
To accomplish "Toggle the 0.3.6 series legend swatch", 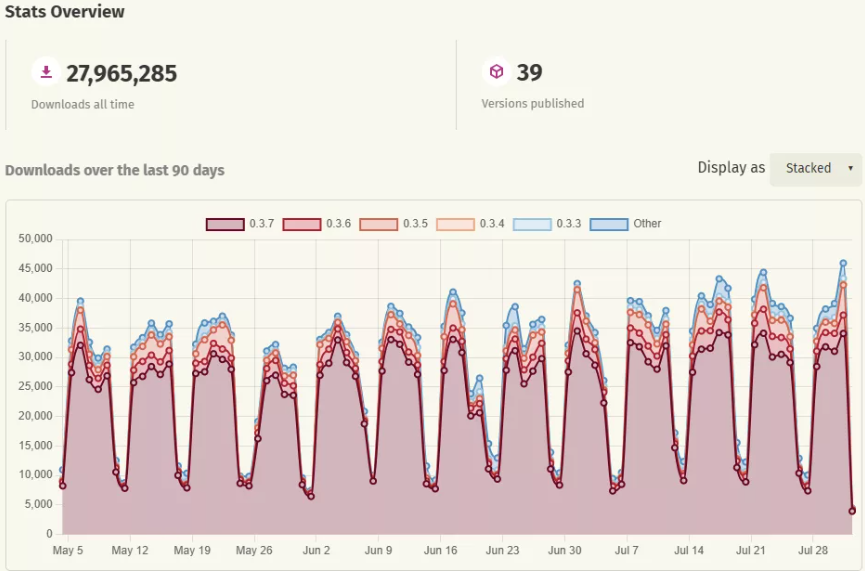I will (302, 224).
